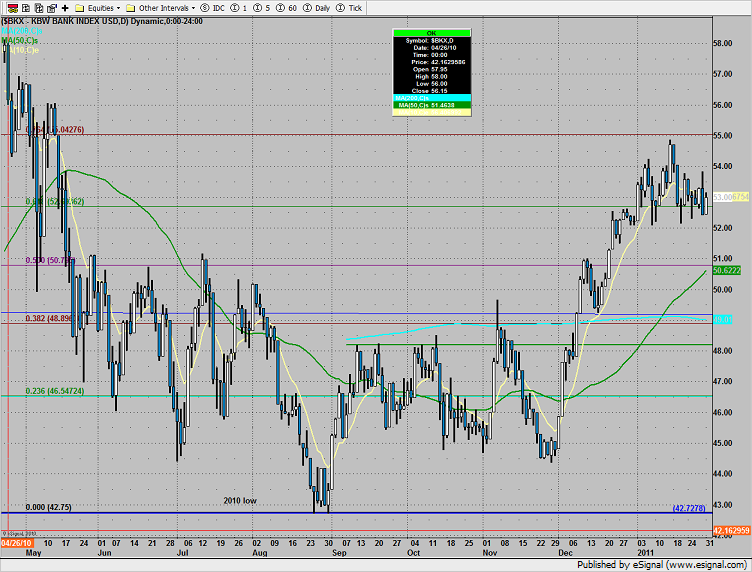
Task: Click the 0.000 (42.75) Fibonacci level label
Action: (x=47, y=507)
